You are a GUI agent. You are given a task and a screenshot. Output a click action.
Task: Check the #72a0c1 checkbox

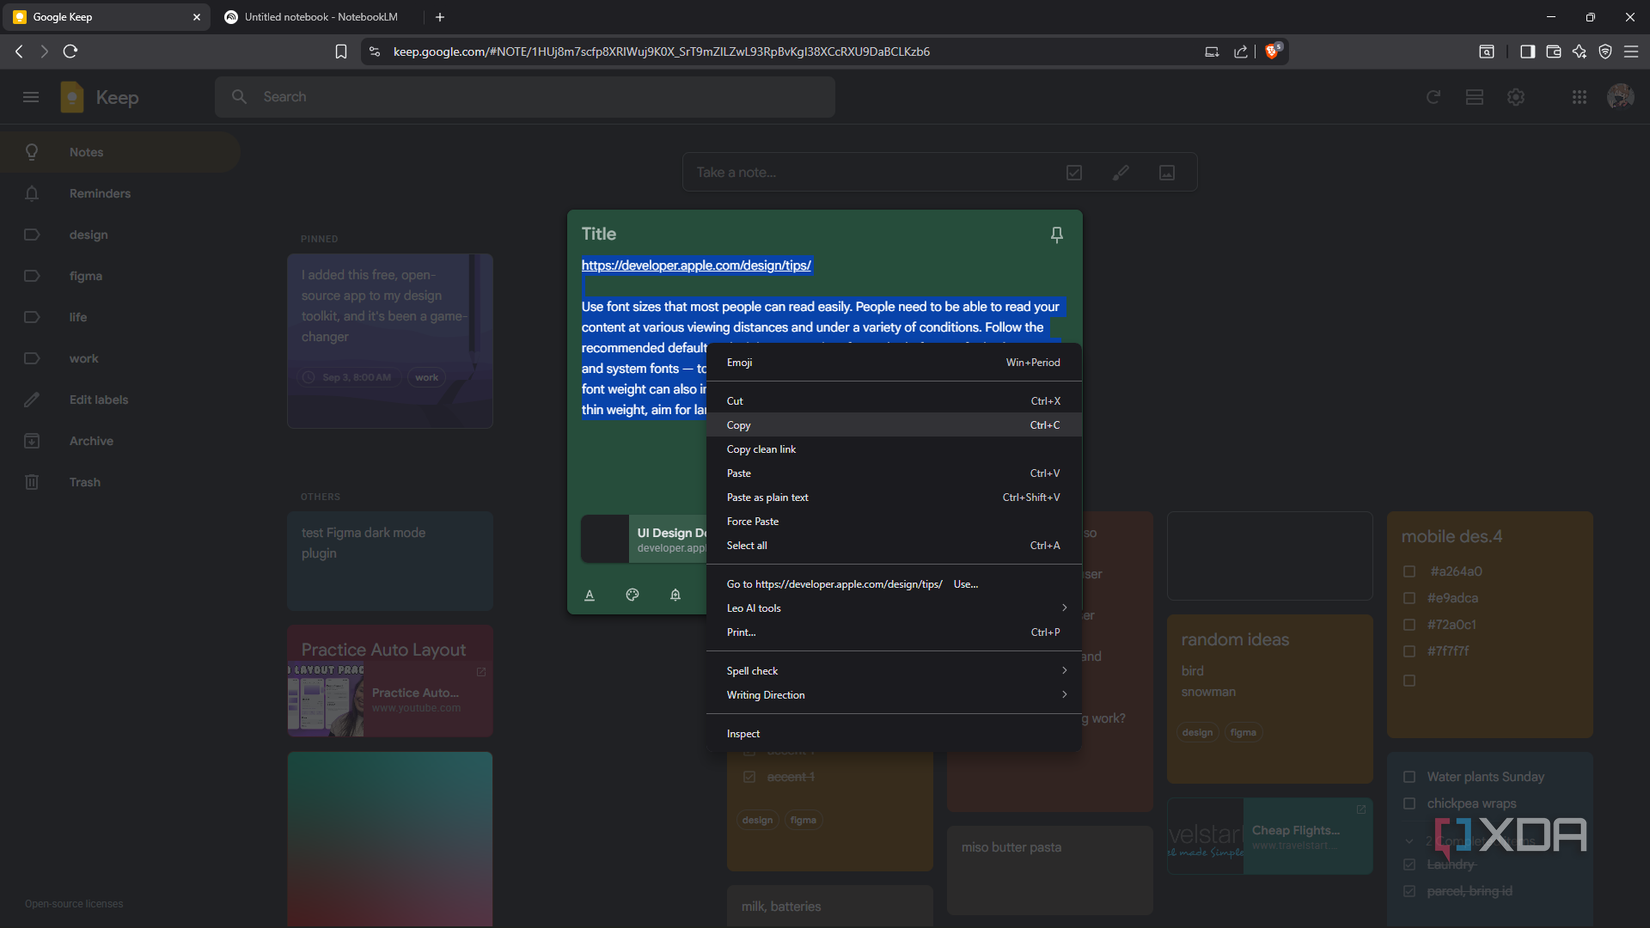tap(1409, 625)
